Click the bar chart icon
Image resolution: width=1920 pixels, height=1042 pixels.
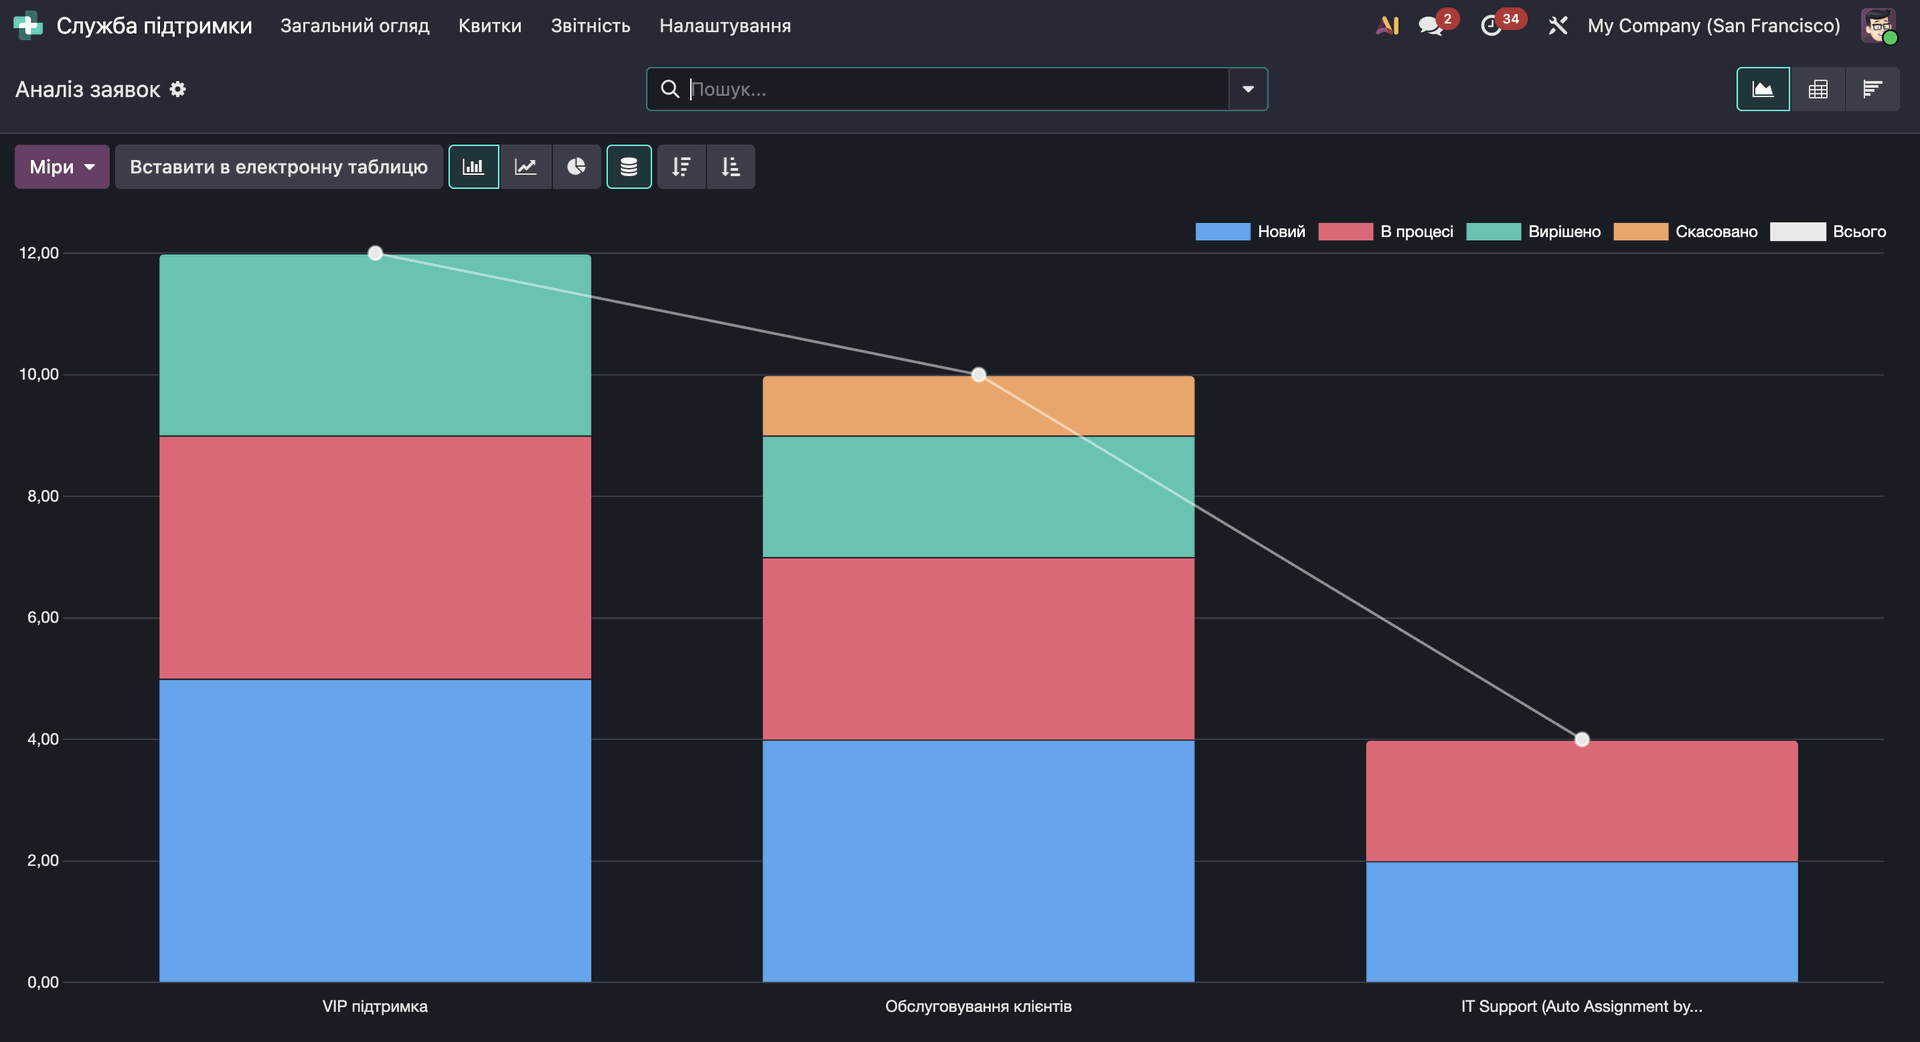pyautogui.click(x=474, y=167)
